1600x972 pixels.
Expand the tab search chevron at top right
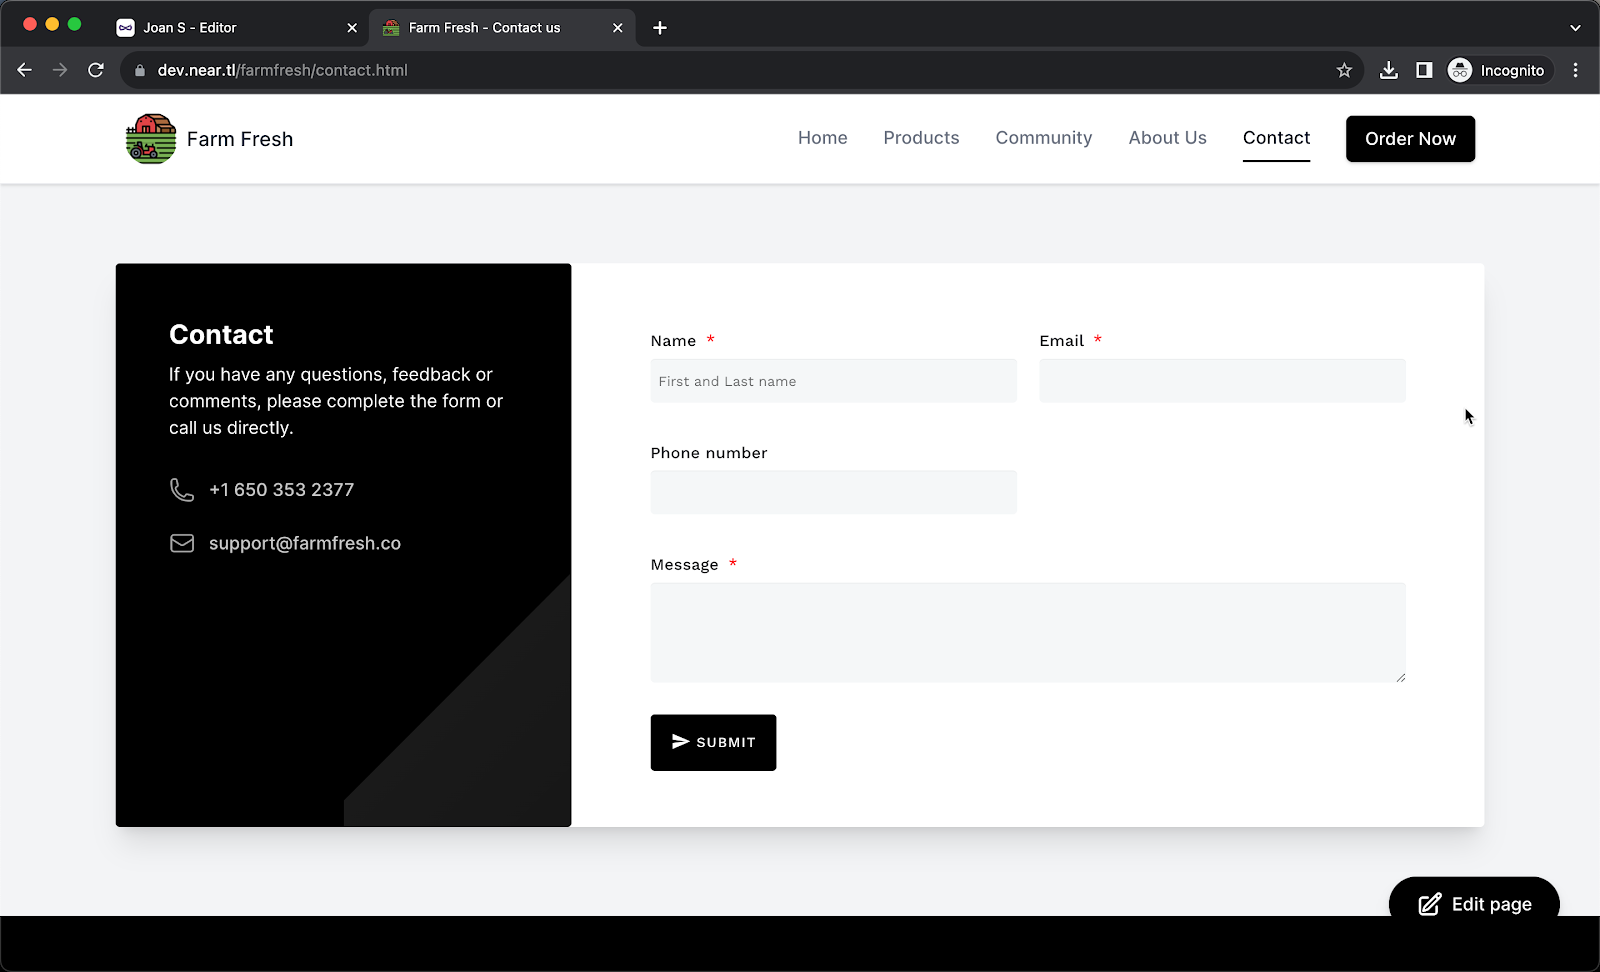point(1575,27)
